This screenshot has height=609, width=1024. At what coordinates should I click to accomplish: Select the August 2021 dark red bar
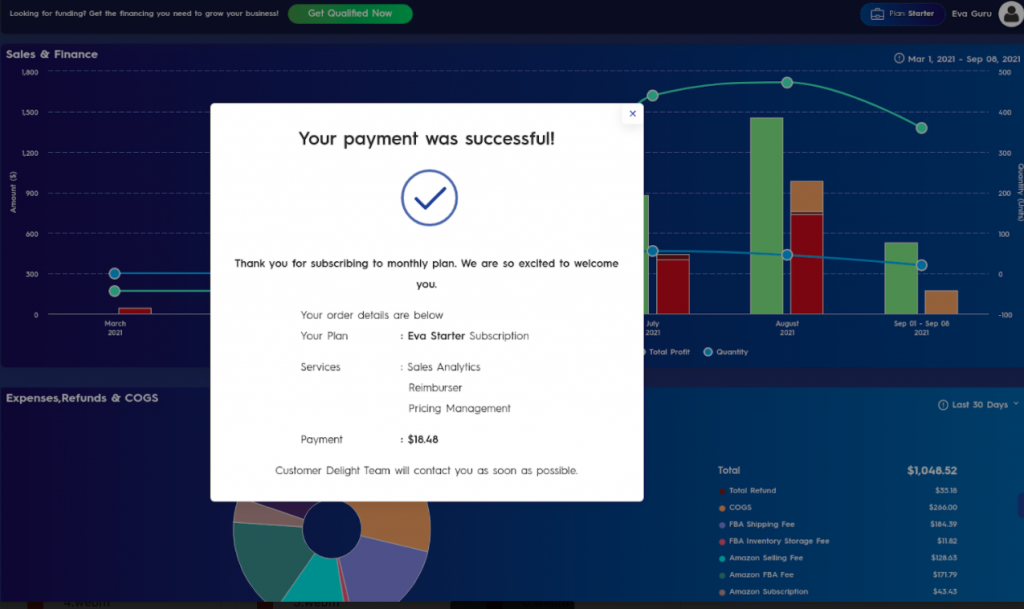pyautogui.click(x=807, y=264)
